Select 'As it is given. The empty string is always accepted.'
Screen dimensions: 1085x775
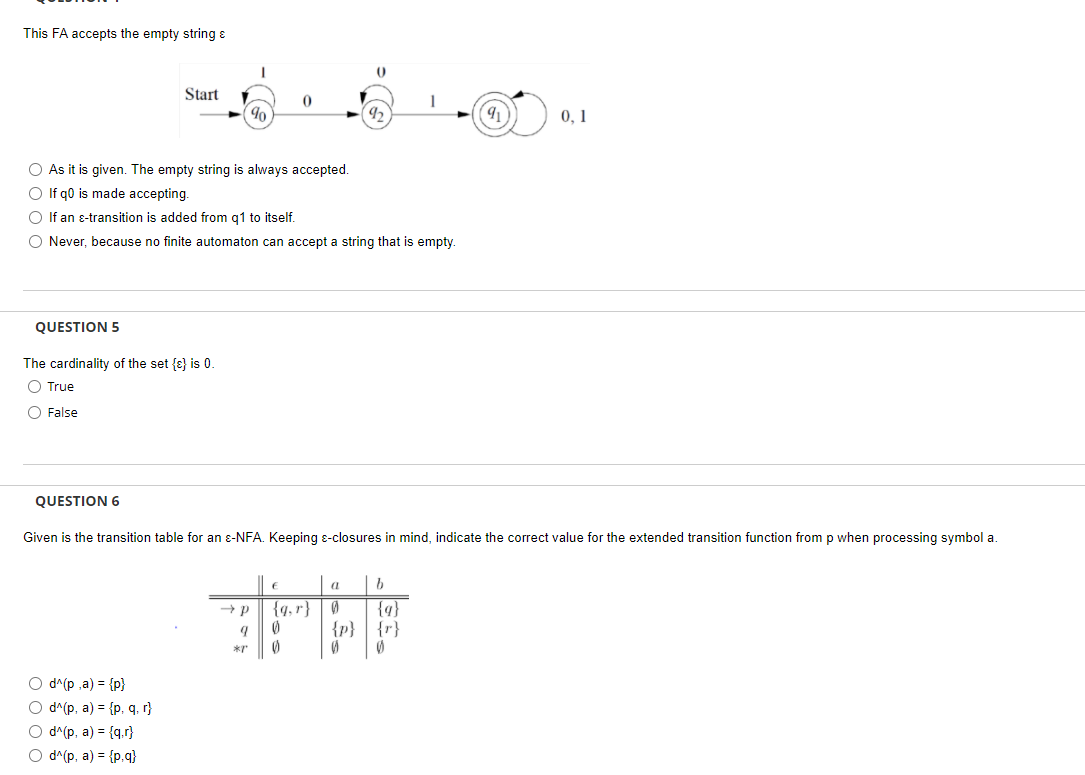click(x=35, y=169)
